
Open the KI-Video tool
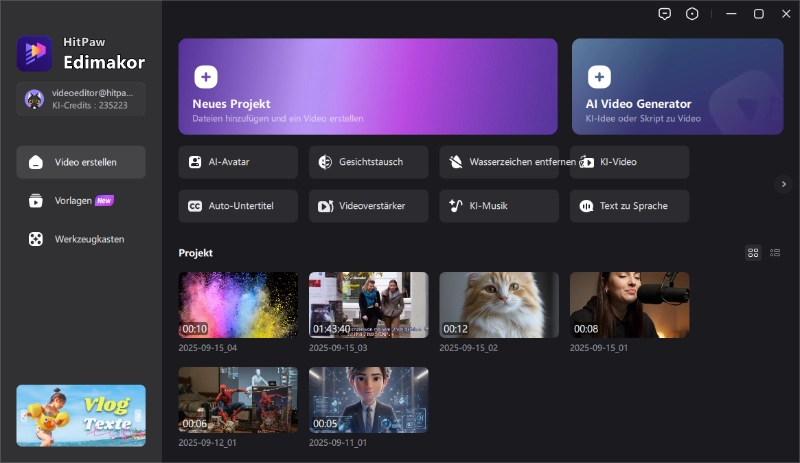(x=630, y=162)
